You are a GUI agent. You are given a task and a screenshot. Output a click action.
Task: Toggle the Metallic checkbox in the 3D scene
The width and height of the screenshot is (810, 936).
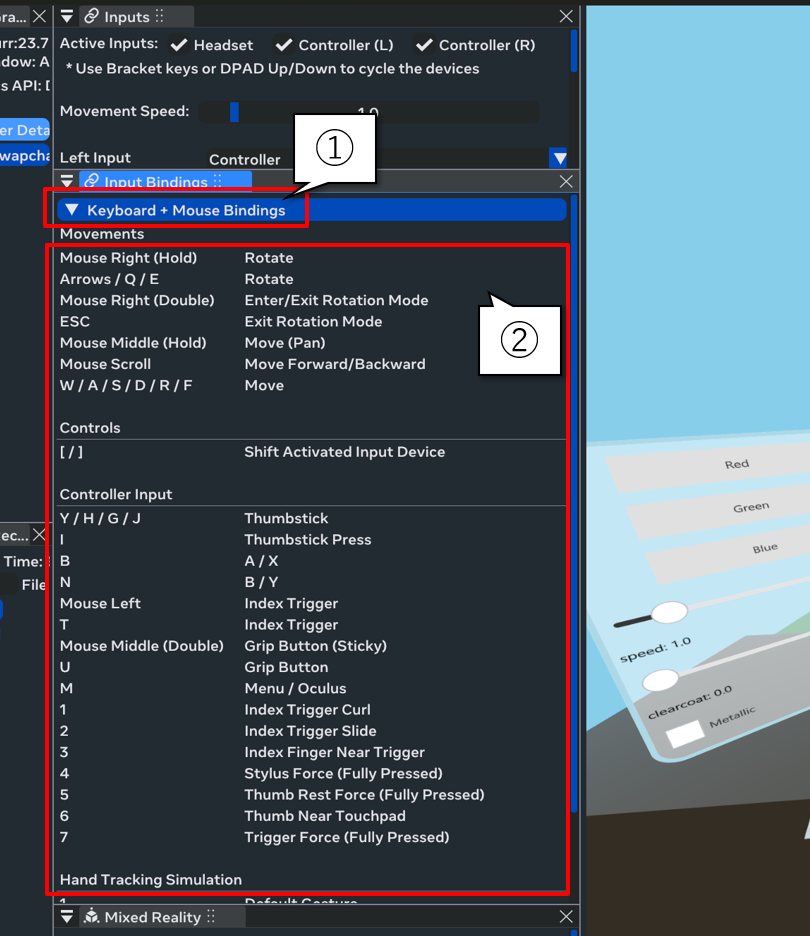[685, 735]
